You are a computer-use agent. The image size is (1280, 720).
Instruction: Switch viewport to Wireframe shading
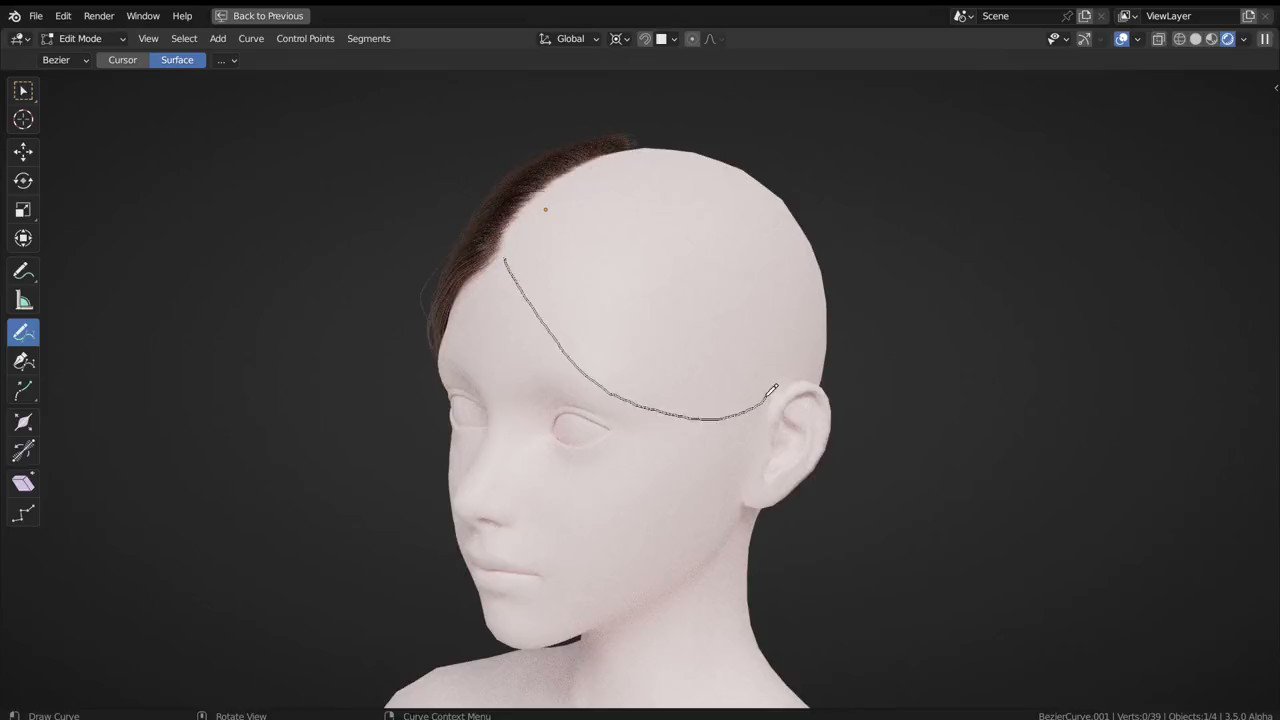(1180, 39)
